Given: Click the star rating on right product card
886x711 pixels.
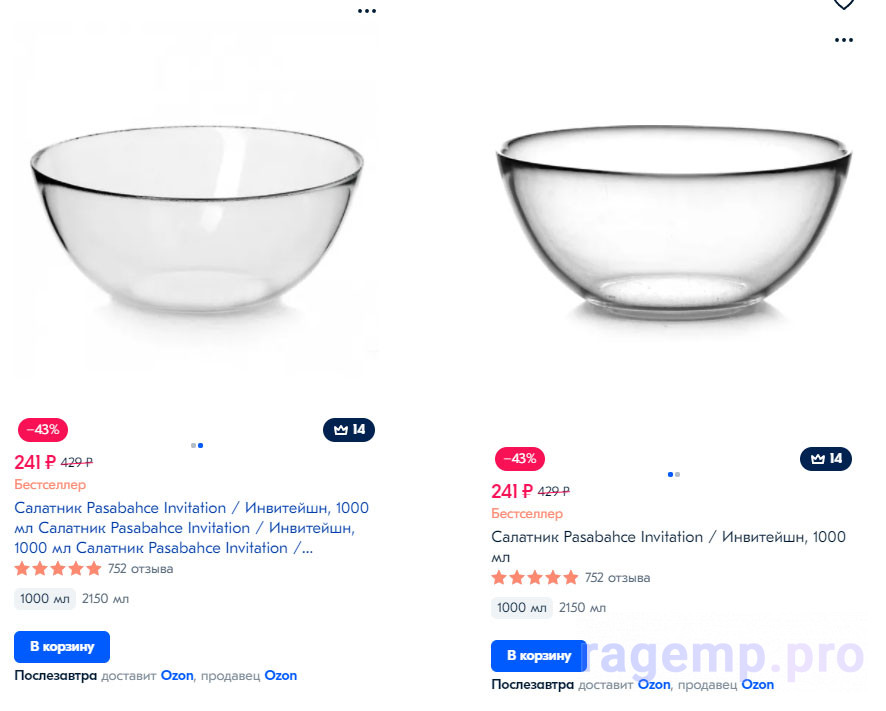Looking at the screenshot, I should (x=535, y=578).
